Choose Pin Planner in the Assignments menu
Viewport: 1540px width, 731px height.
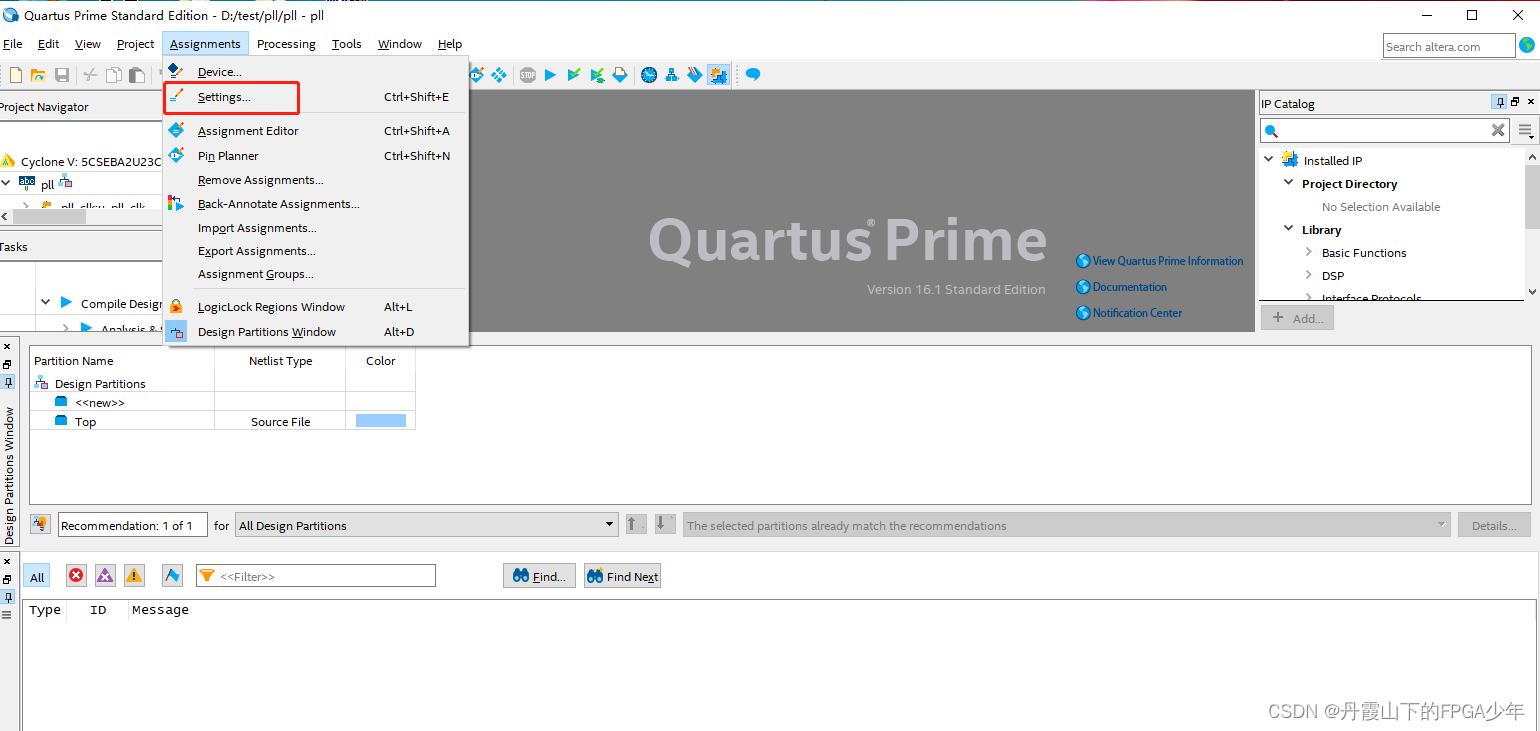[316, 156]
